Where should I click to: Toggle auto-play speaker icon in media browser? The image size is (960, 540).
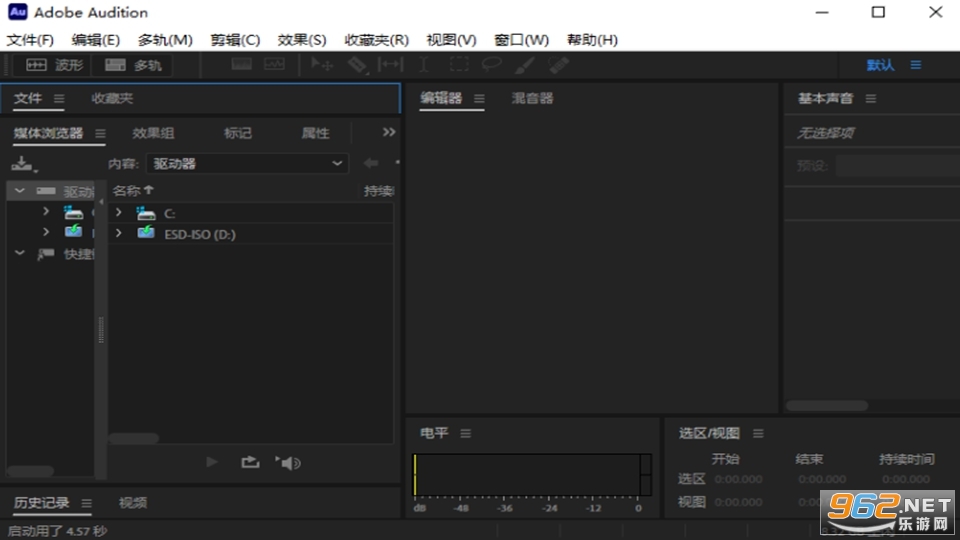click(x=288, y=463)
